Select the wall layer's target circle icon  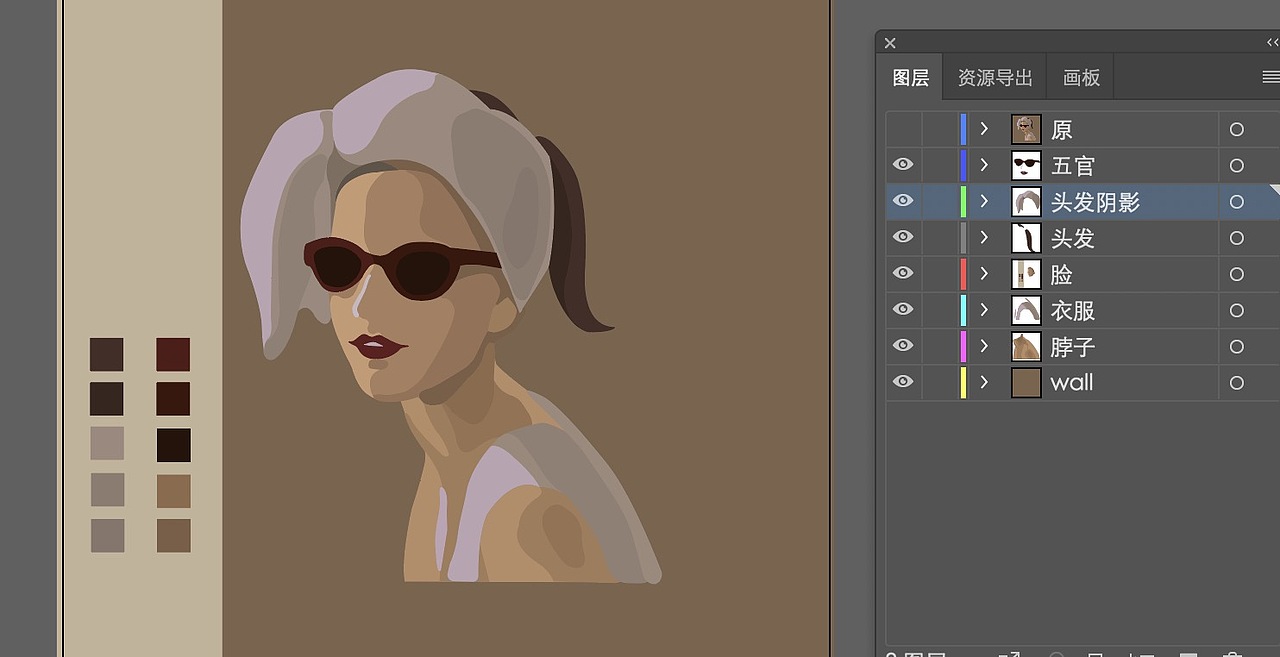1236,383
